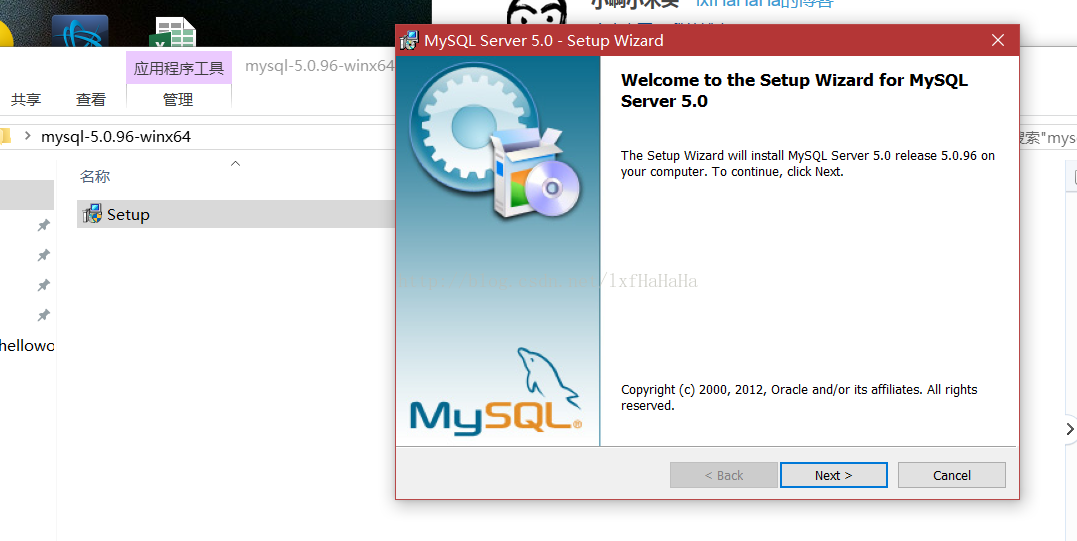Close the MySQL Setup Wizard window

(x=997, y=41)
